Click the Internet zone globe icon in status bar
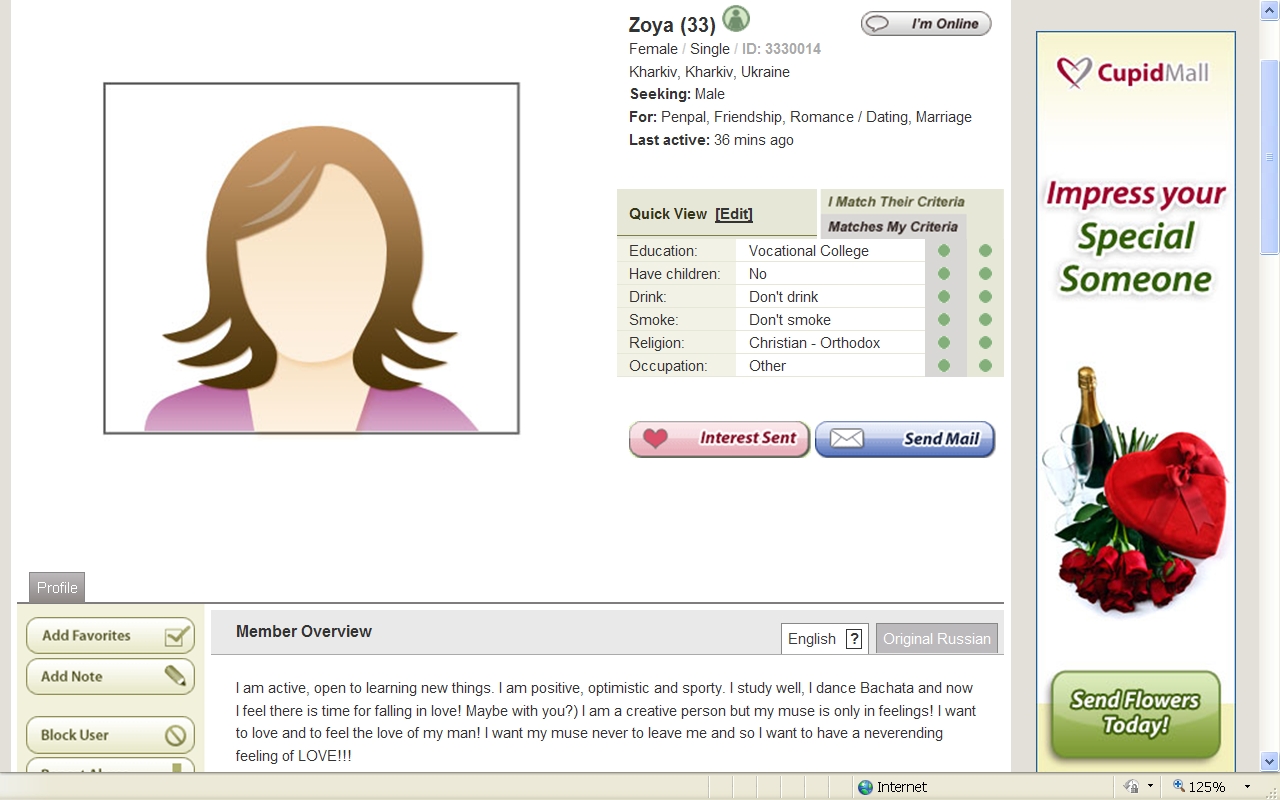Screen dimensions: 1280x800 tap(866, 787)
